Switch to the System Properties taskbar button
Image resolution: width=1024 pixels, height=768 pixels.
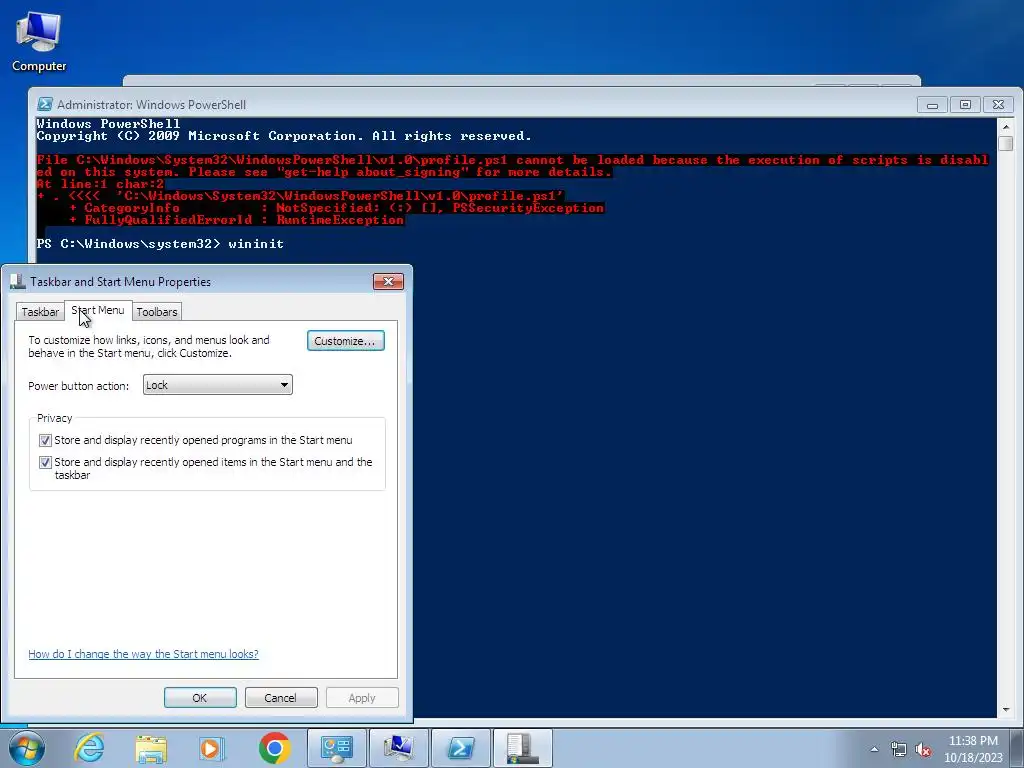click(x=398, y=748)
